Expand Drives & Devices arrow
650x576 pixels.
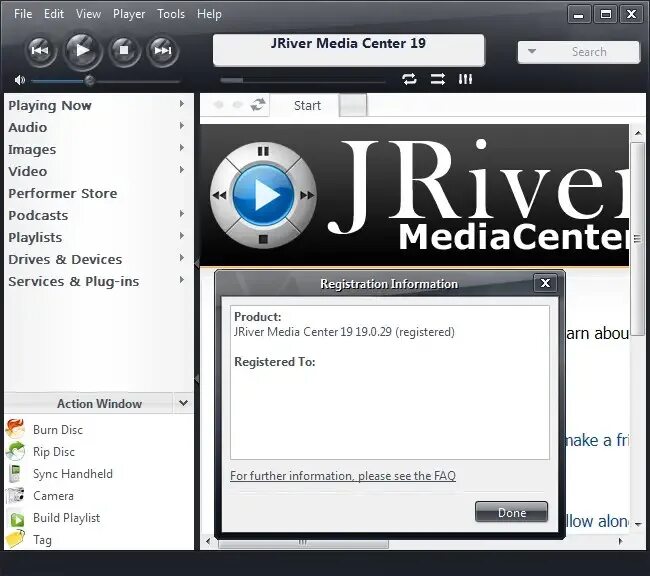182,258
